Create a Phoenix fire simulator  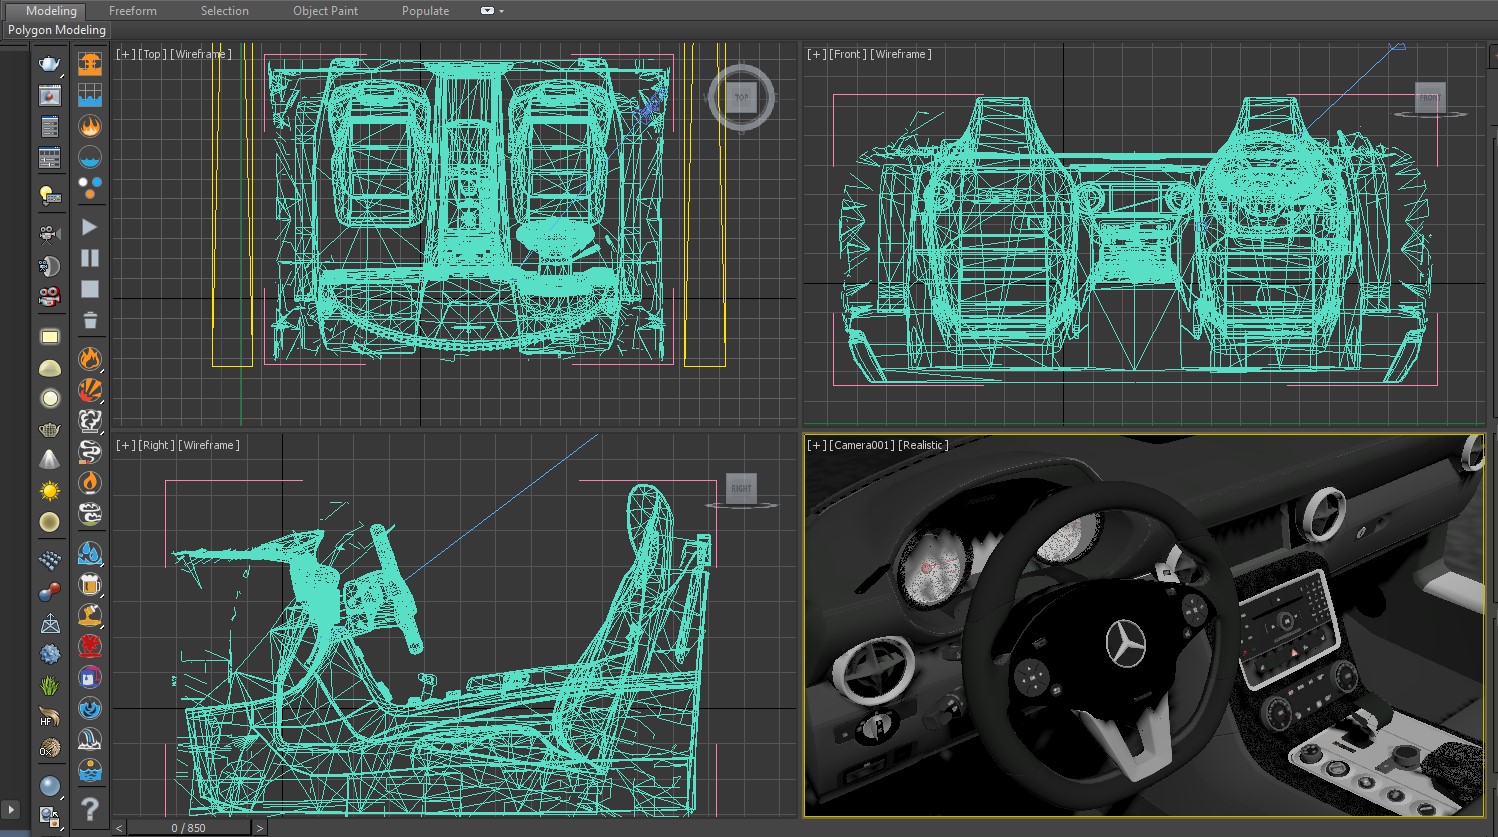pyautogui.click(x=90, y=64)
